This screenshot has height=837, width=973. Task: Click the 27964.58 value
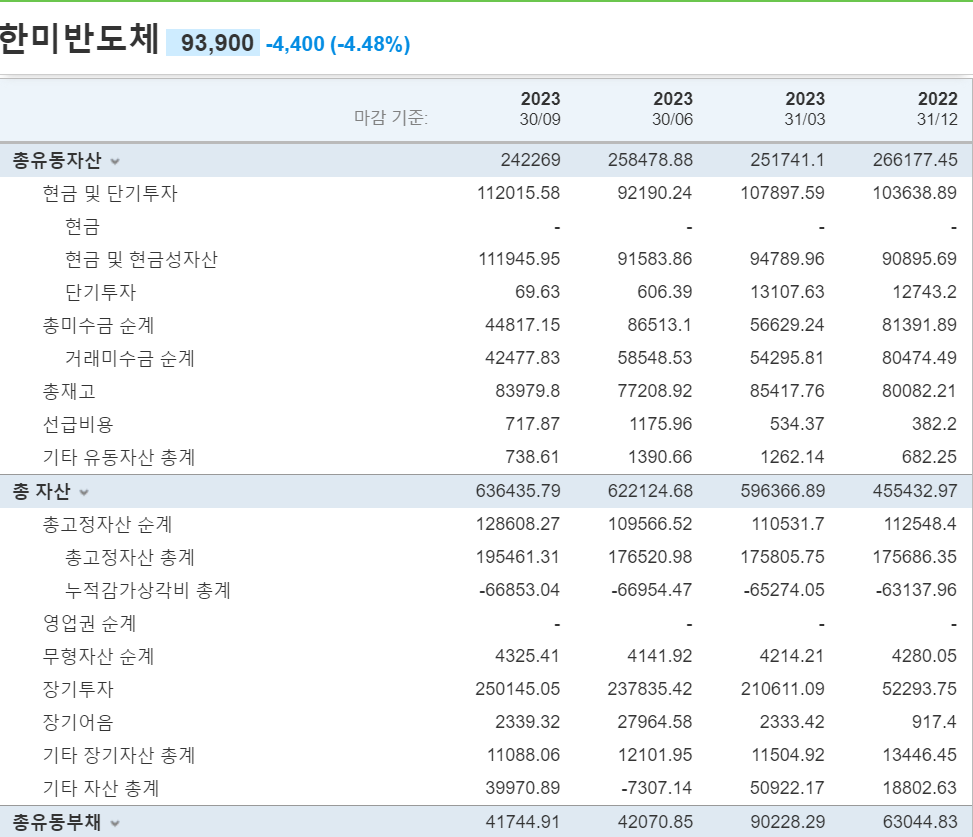point(655,722)
